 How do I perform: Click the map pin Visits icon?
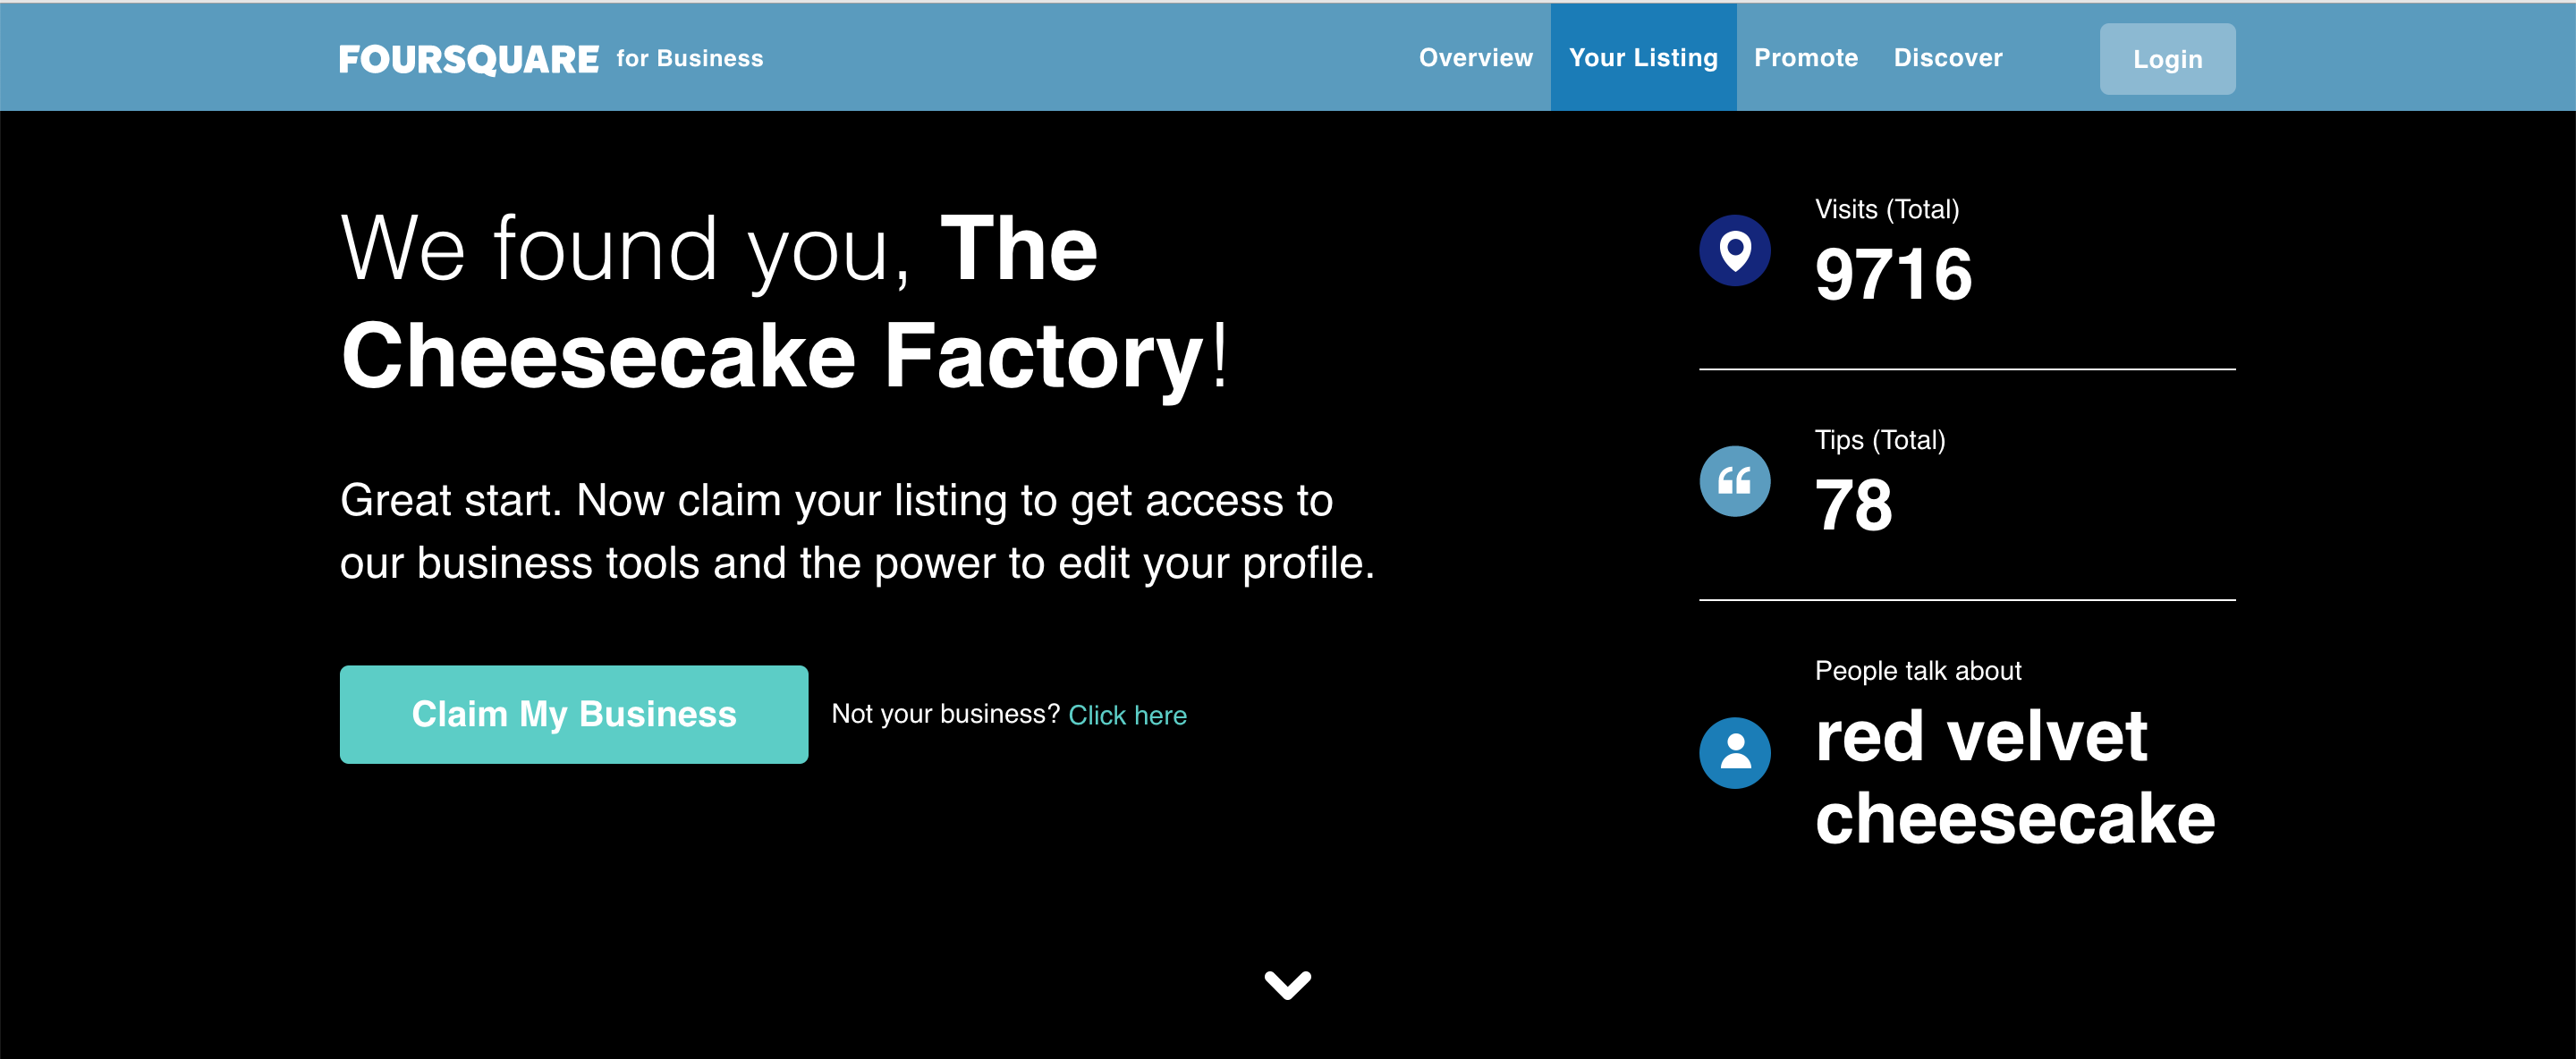click(1734, 250)
